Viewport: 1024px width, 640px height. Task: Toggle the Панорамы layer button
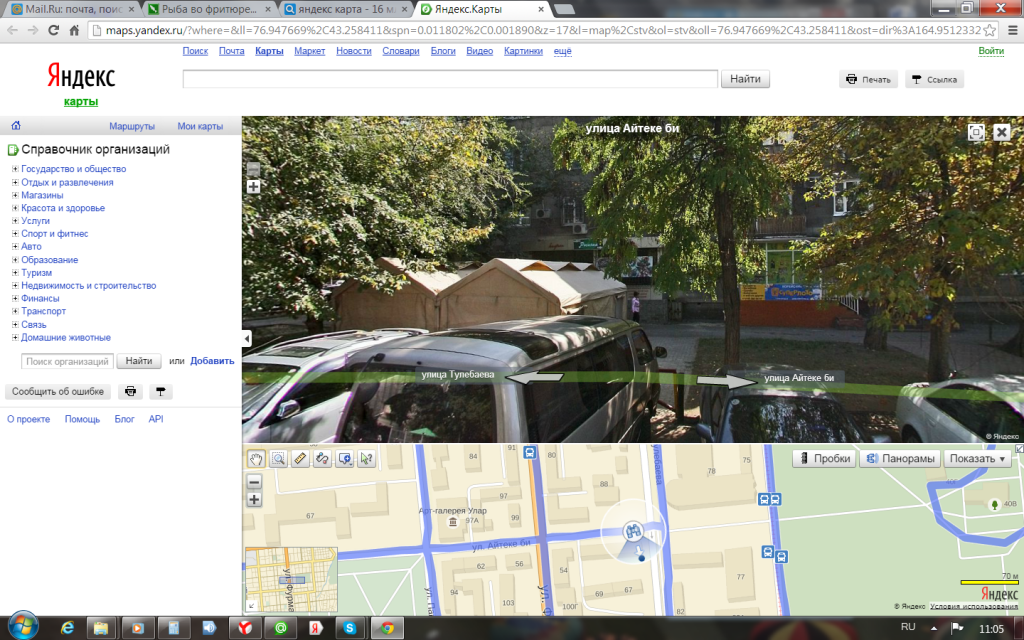pyautogui.click(x=901, y=458)
